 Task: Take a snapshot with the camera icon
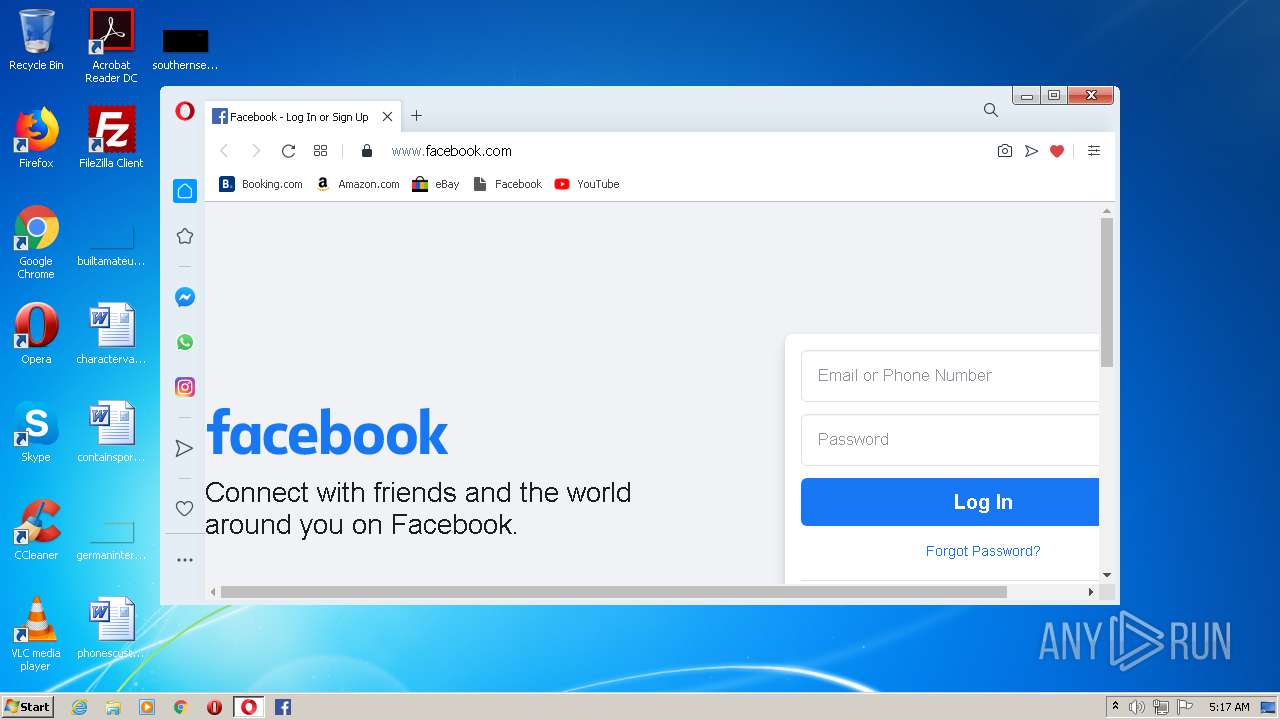(1005, 151)
